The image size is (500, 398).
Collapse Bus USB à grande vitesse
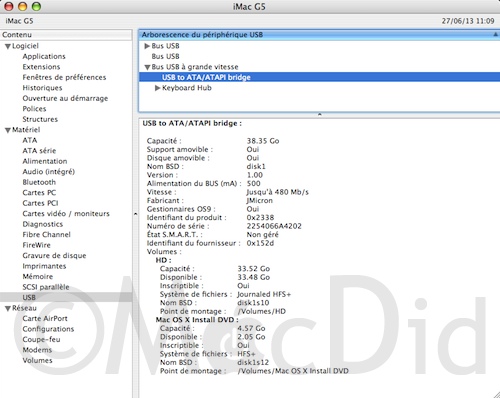point(147,67)
